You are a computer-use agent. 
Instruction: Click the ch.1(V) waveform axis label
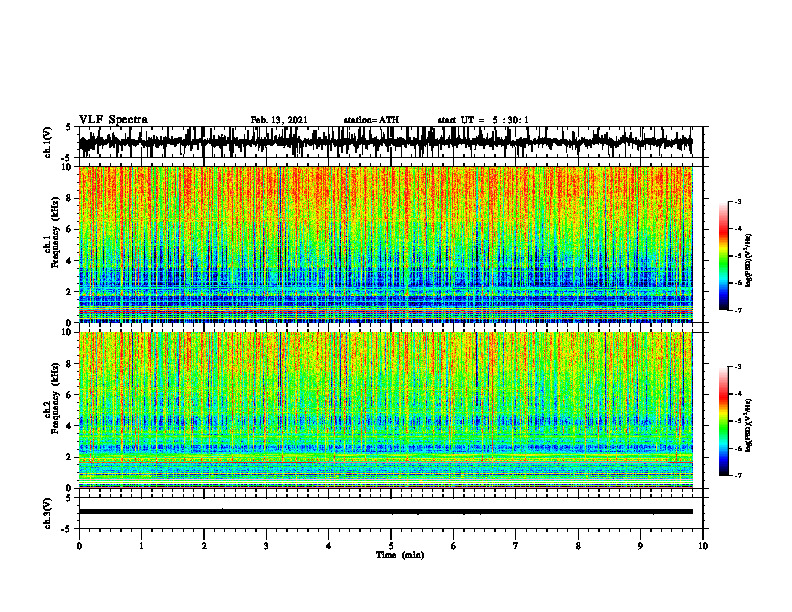pos(48,142)
